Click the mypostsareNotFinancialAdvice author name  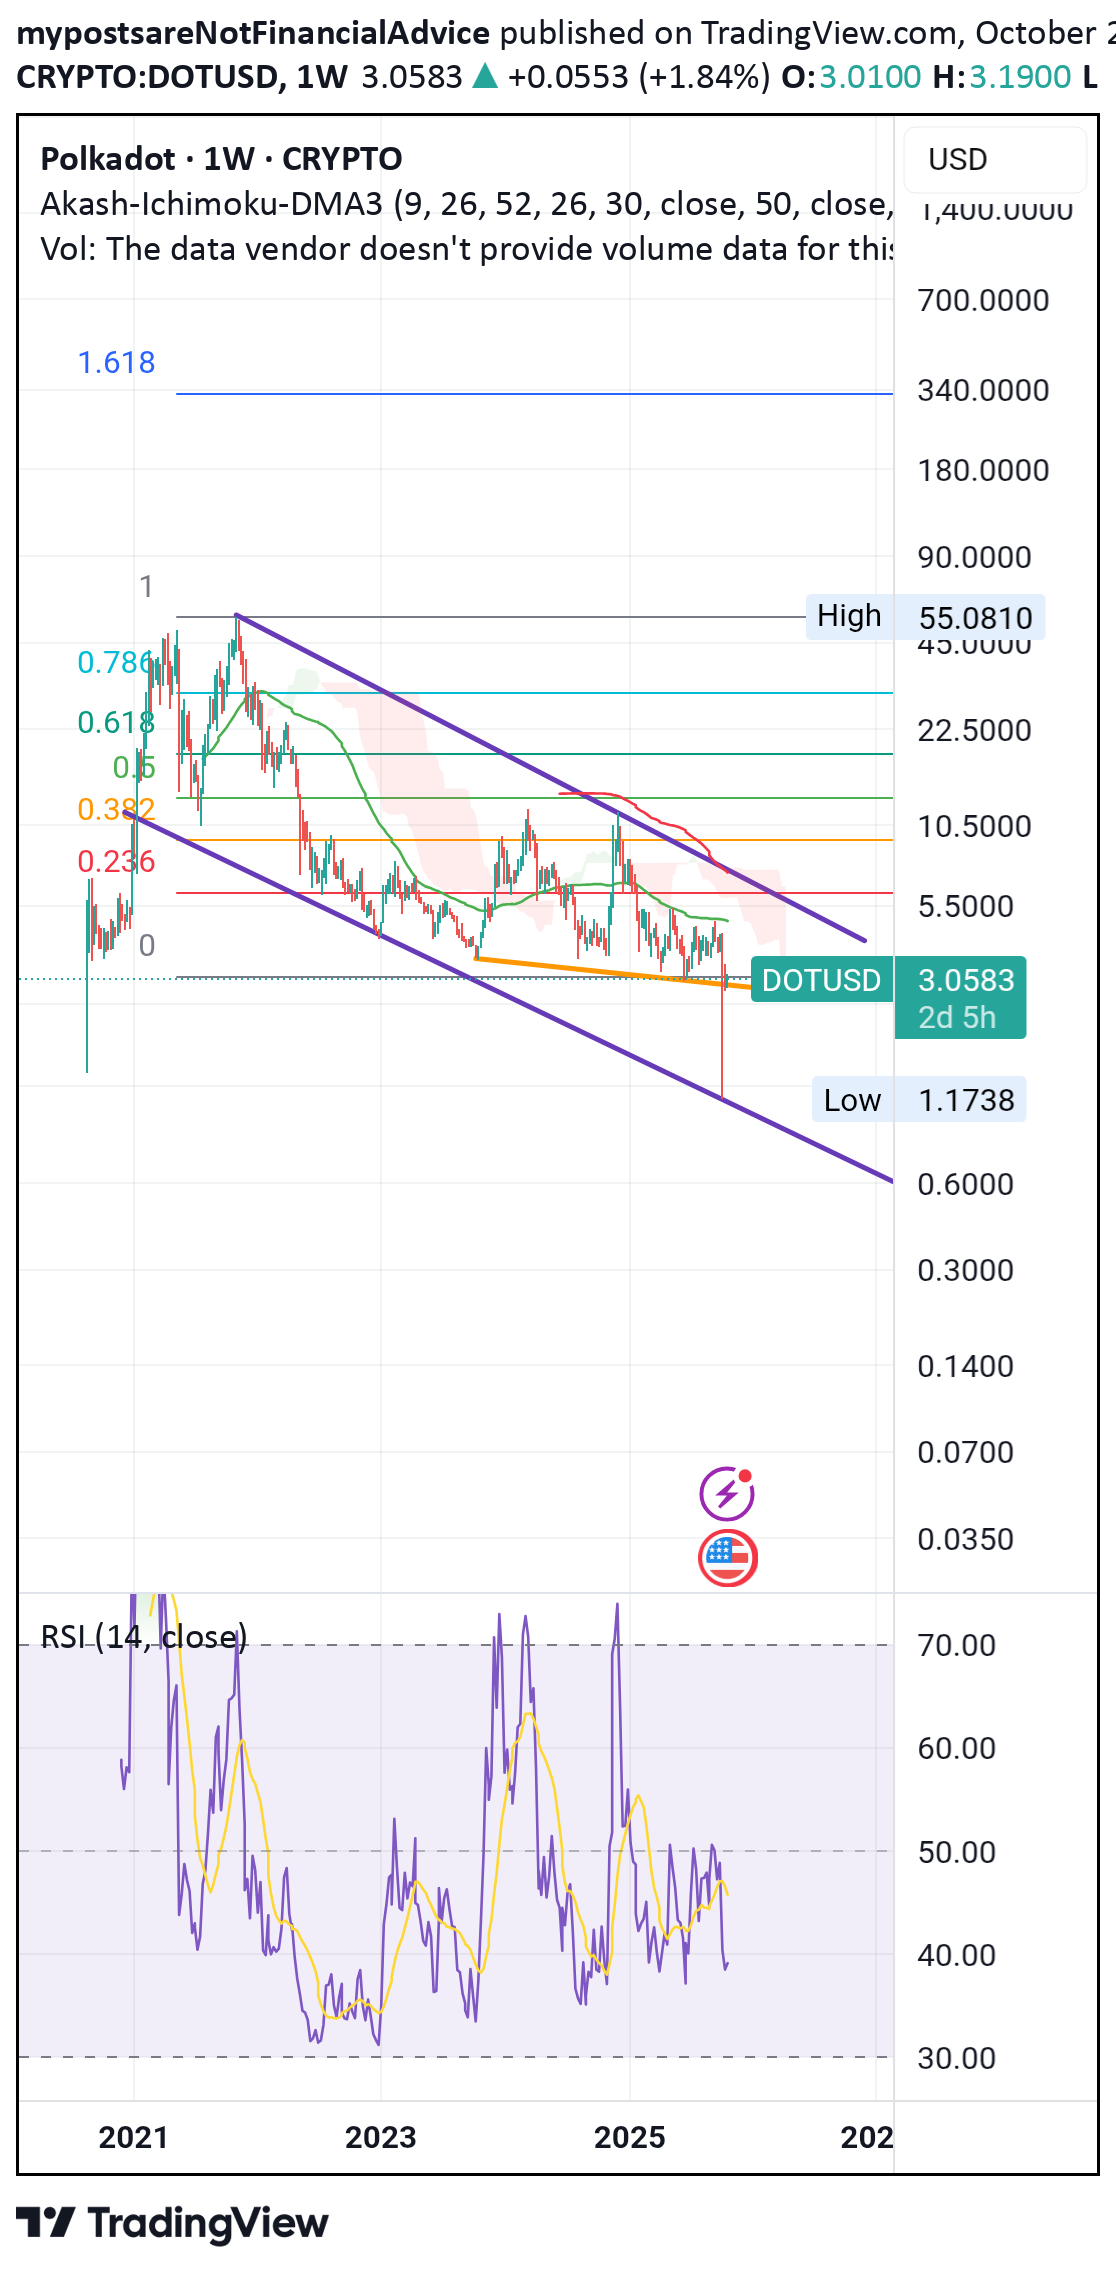click(253, 33)
